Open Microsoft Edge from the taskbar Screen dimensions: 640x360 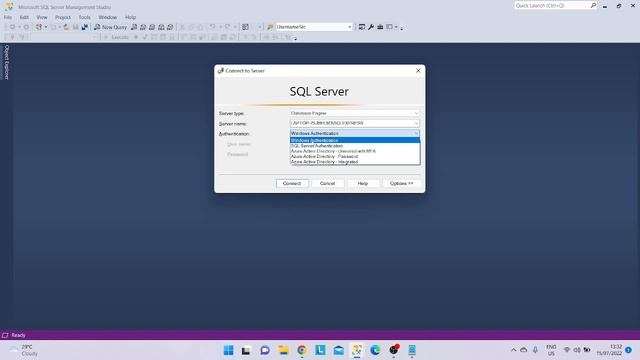coord(375,350)
